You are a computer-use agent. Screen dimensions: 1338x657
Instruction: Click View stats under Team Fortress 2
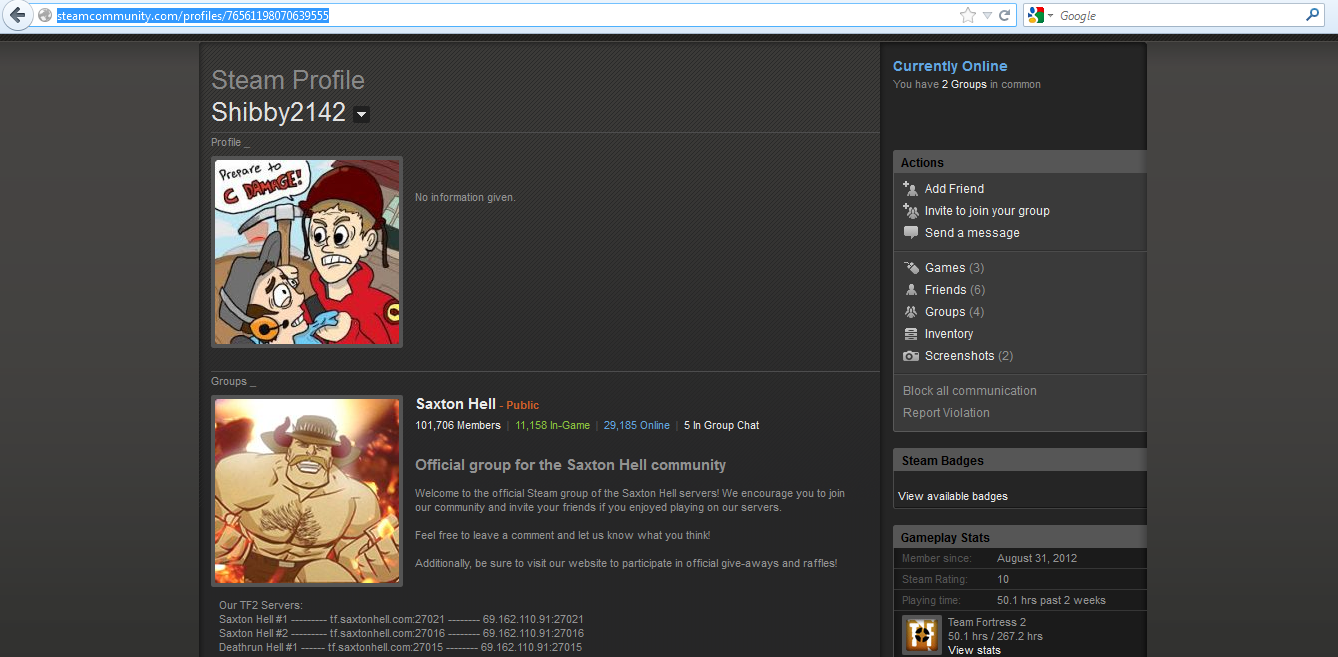(x=974, y=650)
